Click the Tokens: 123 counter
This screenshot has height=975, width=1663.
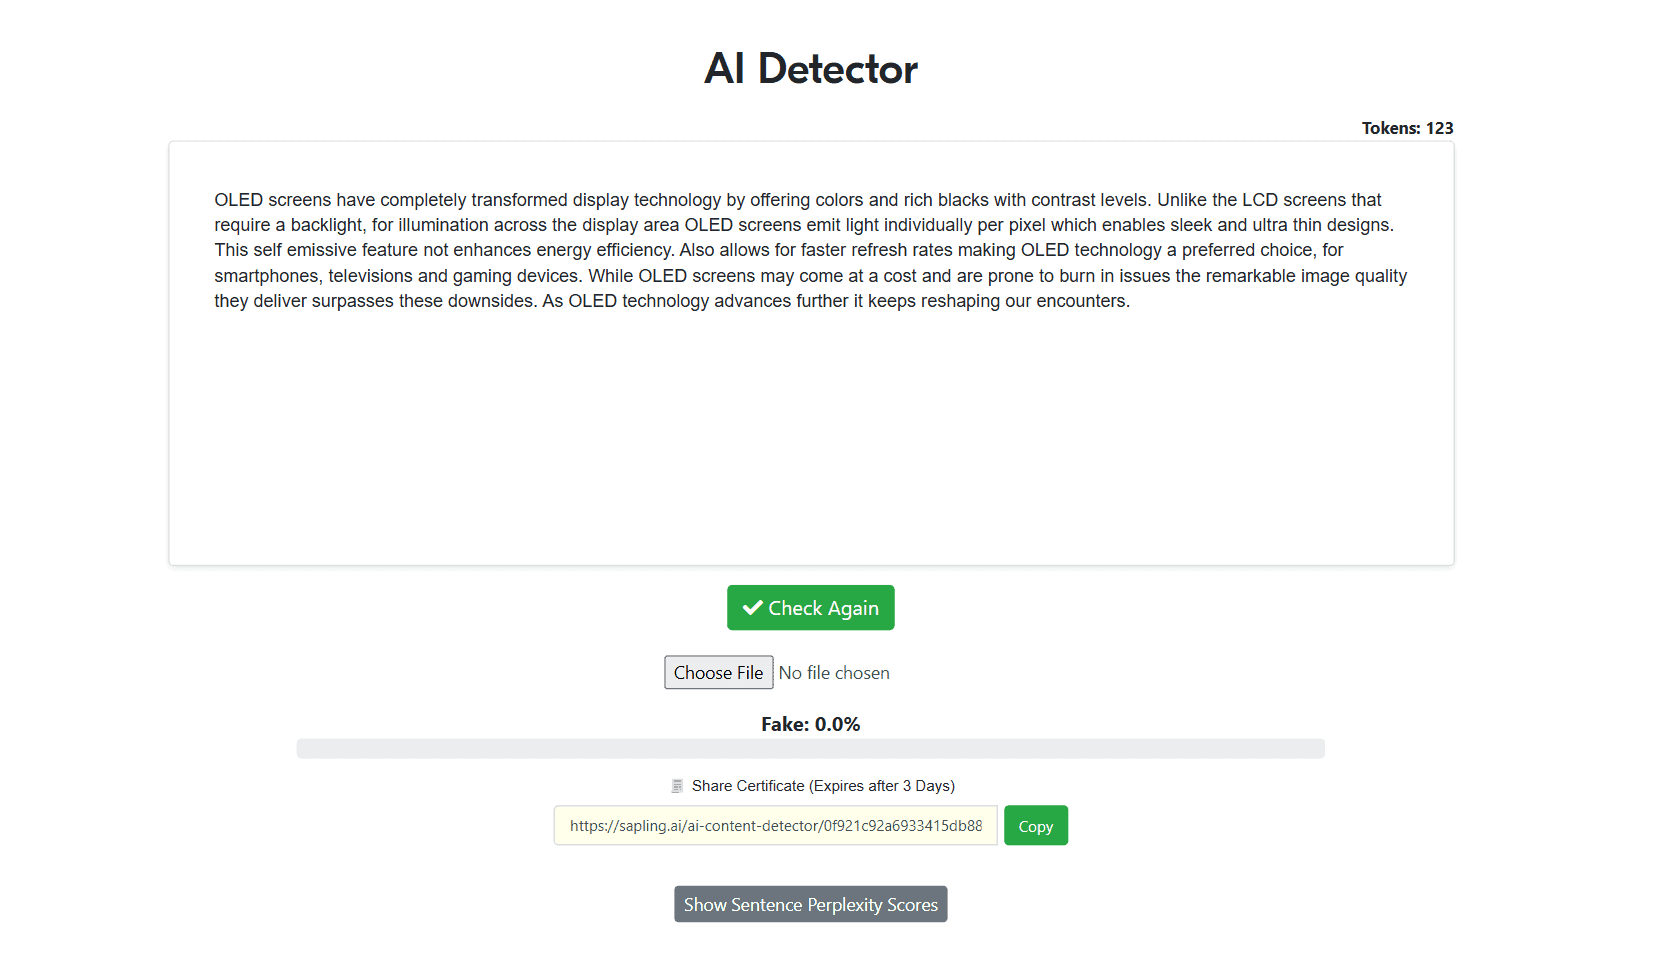pos(1407,128)
